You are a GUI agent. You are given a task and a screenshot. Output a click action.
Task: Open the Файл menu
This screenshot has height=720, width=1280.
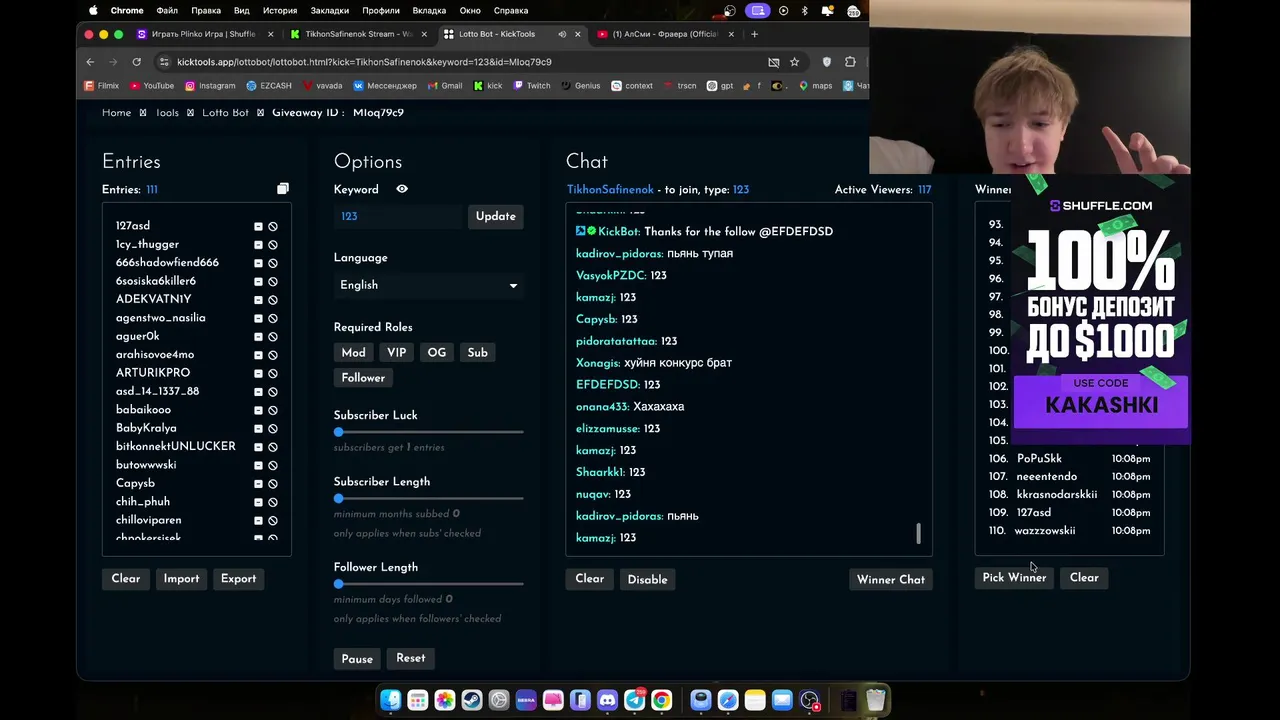[x=167, y=10]
